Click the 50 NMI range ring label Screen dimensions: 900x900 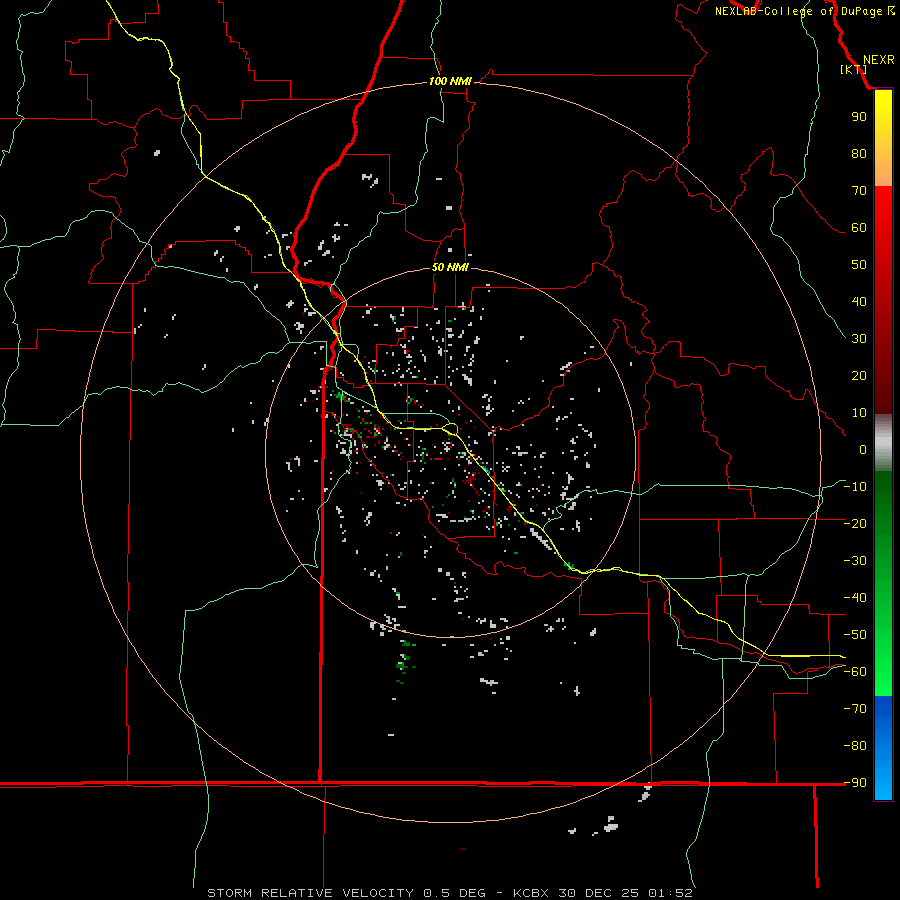point(450,267)
